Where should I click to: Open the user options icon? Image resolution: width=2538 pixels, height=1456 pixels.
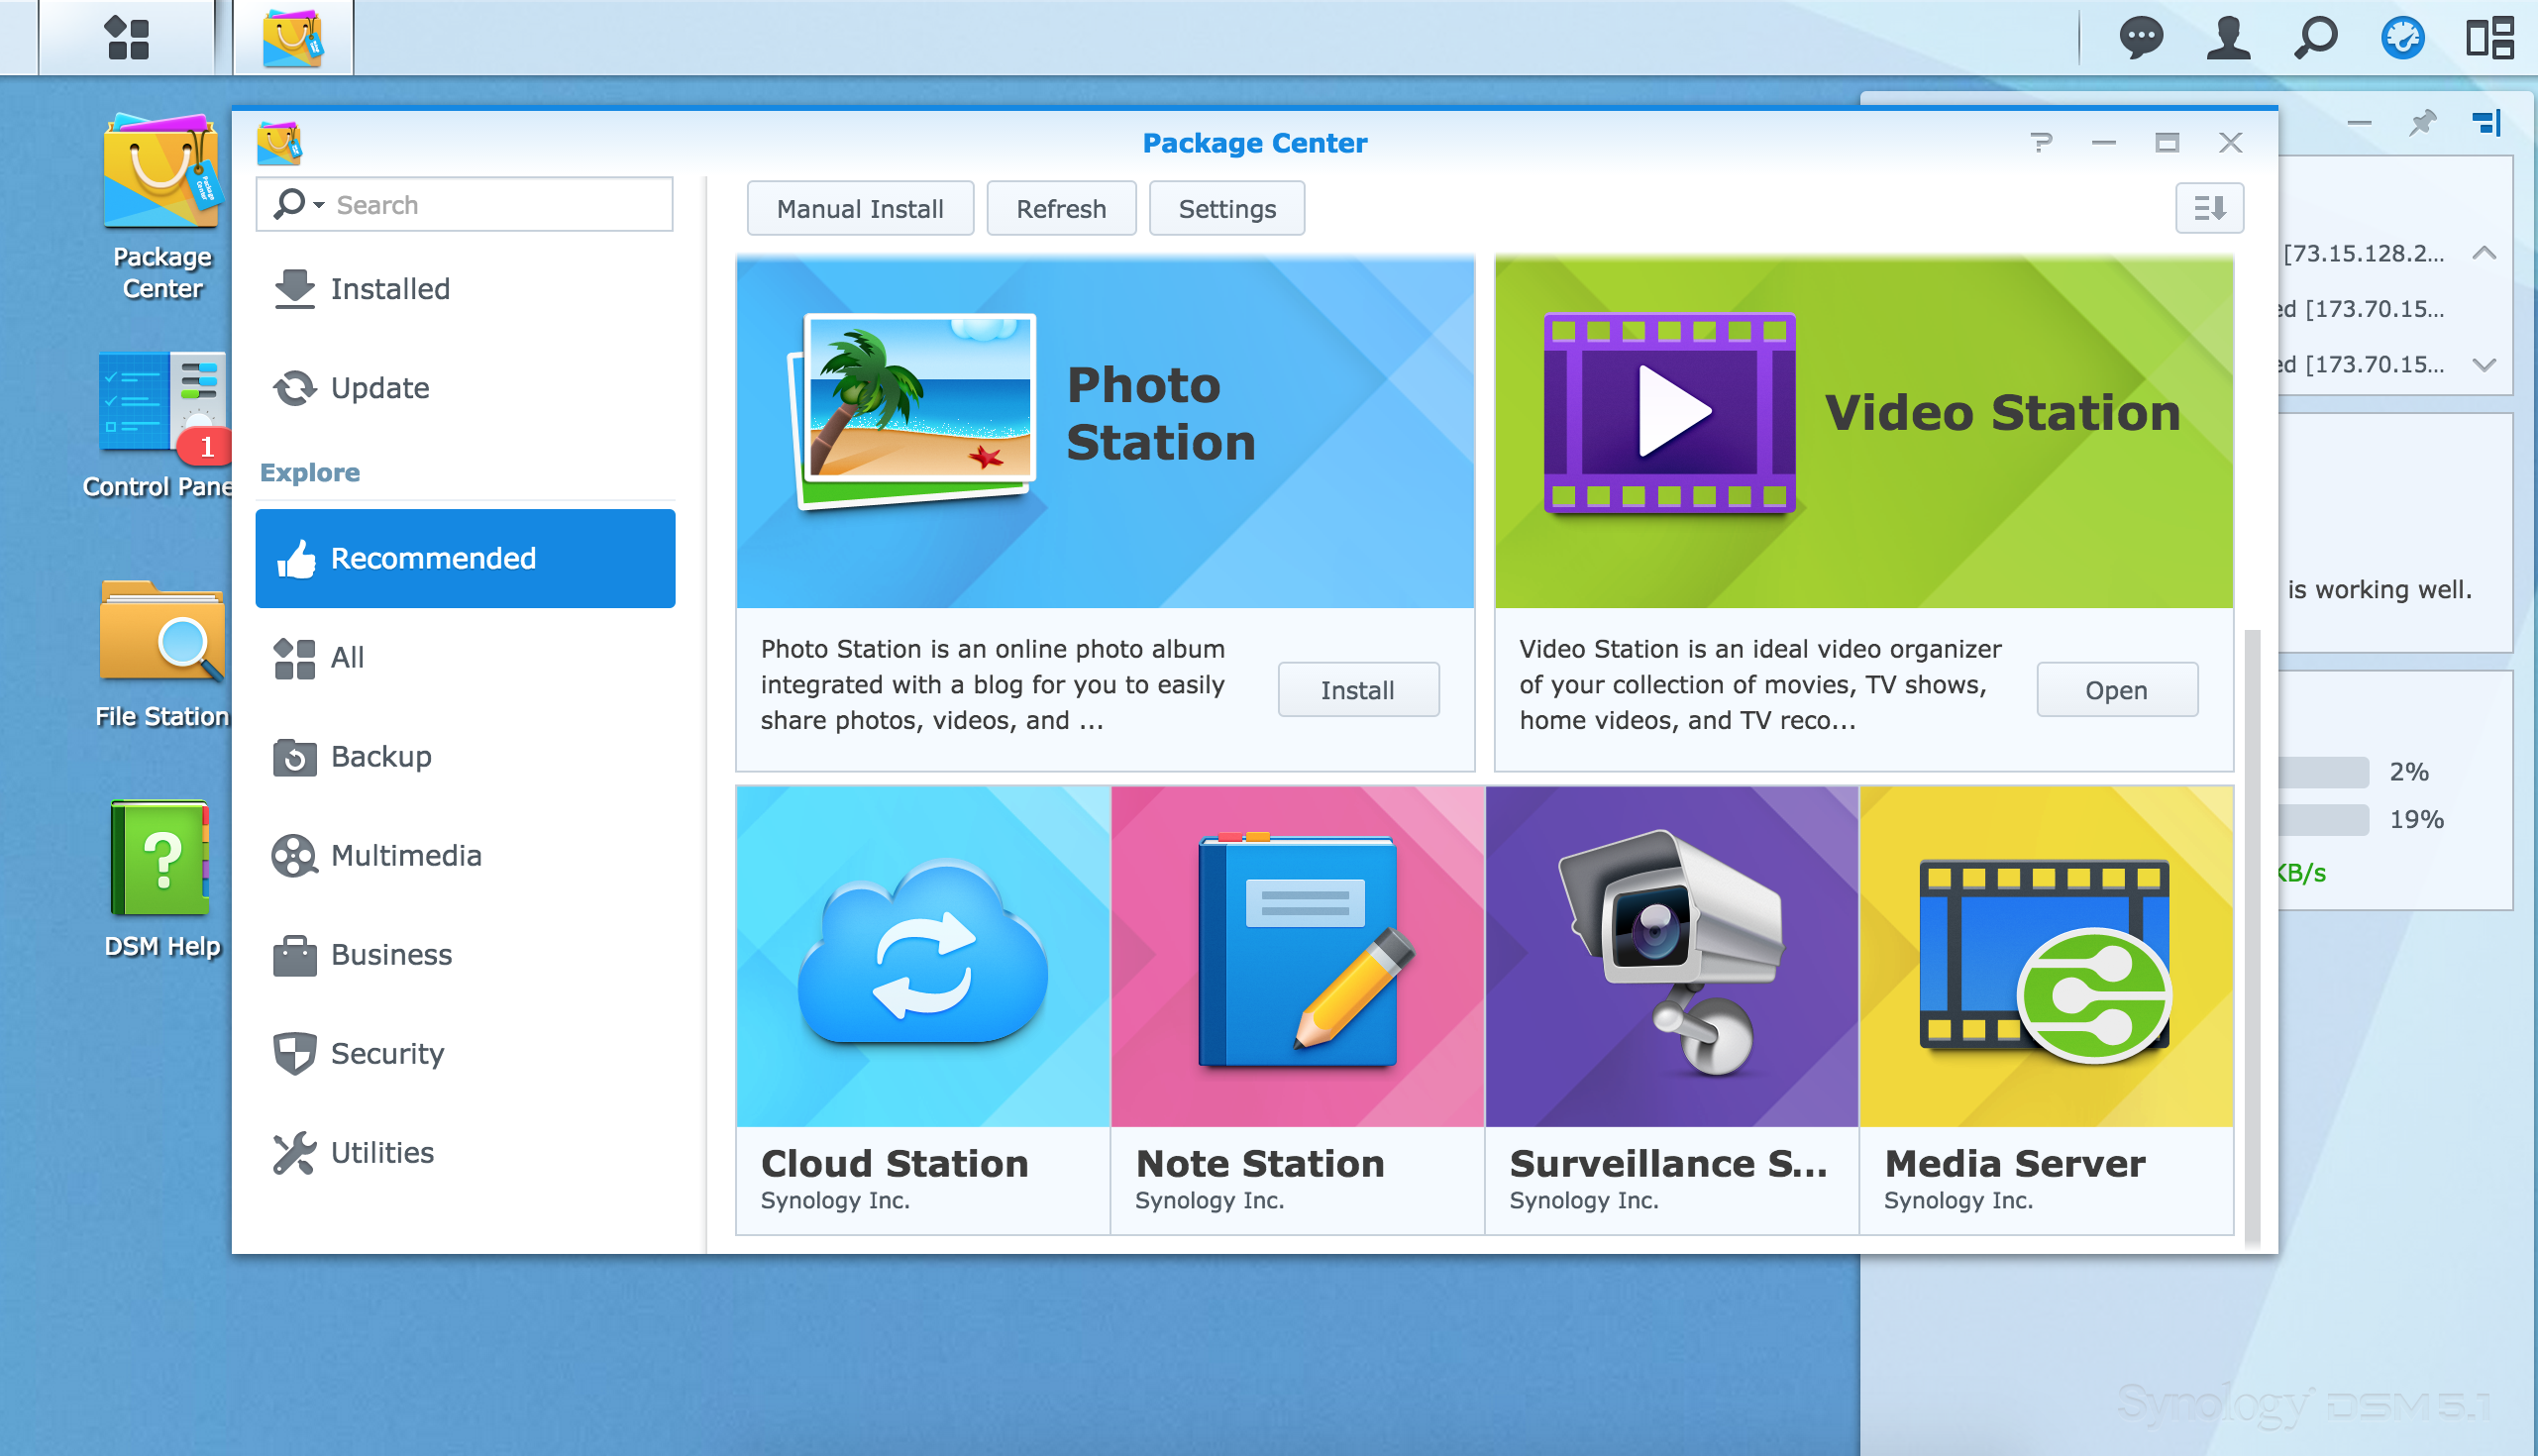[x=2228, y=38]
